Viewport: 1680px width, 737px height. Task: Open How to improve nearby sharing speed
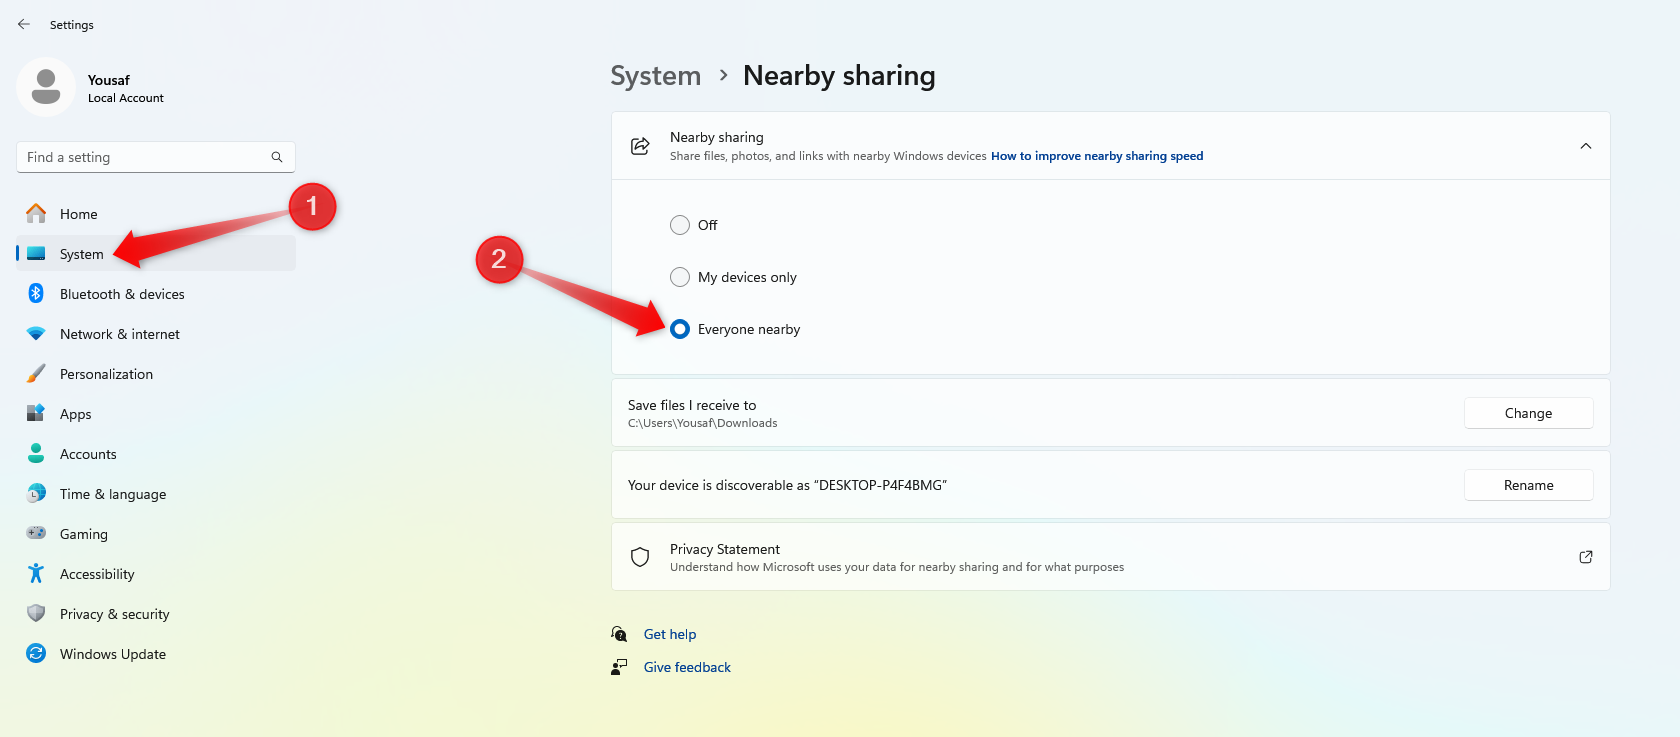pos(1097,156)
